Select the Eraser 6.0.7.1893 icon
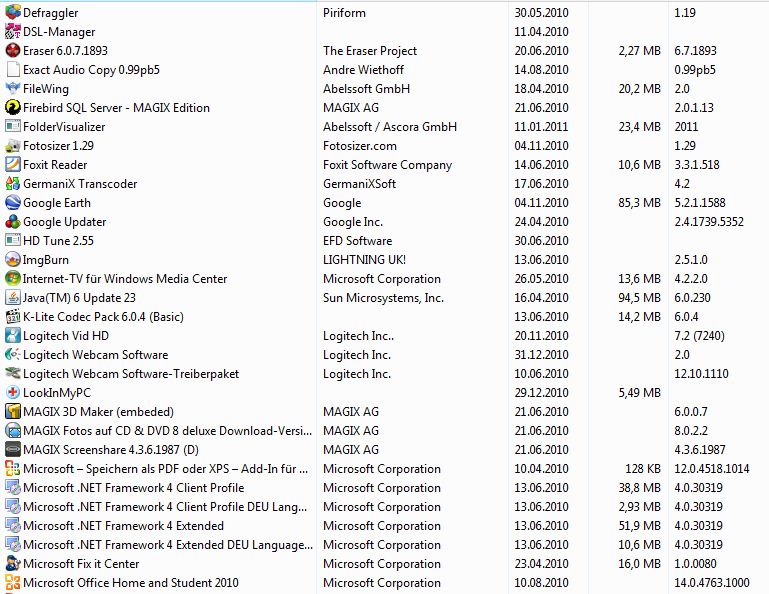Image resolution: width=769 pixels, height=594 pixels. point(13,51)
